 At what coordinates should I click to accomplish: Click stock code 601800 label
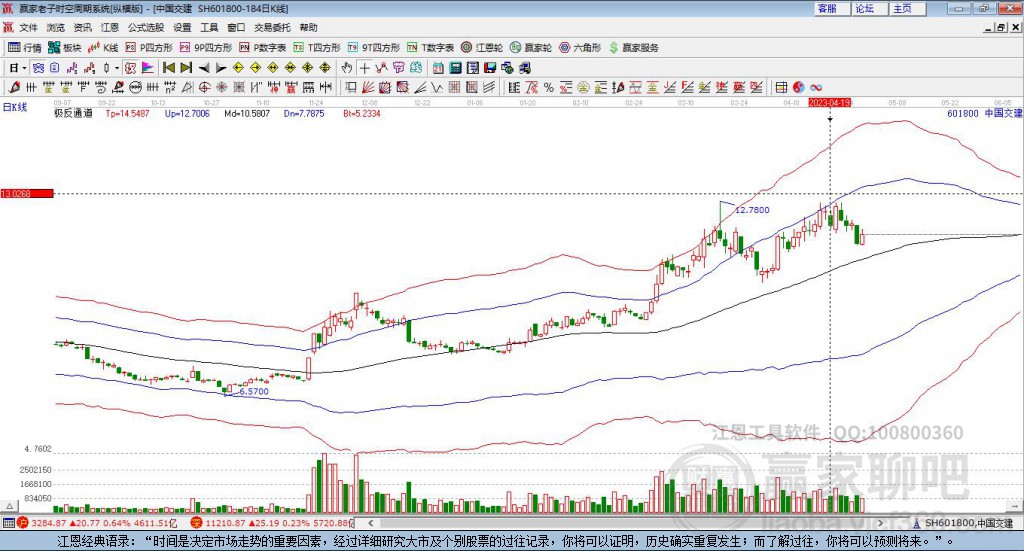pos(963,113)
